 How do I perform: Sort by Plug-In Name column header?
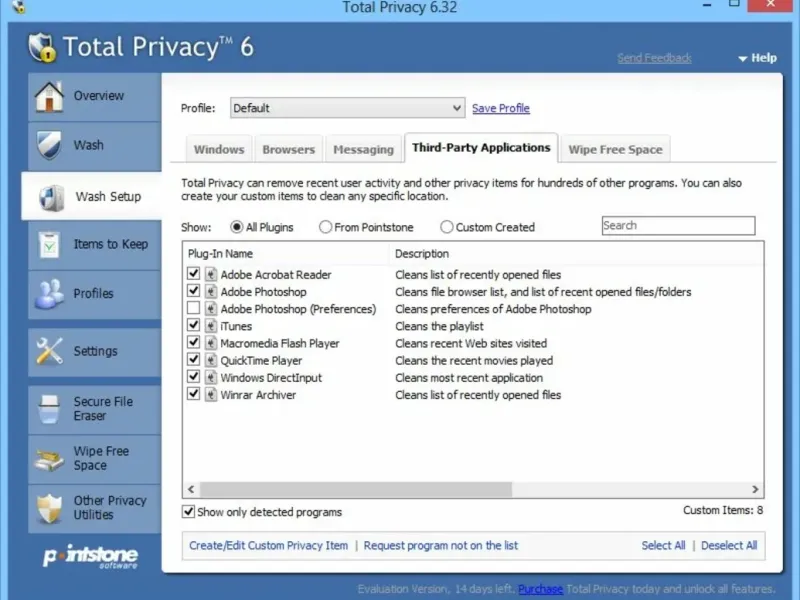point(286,254)
